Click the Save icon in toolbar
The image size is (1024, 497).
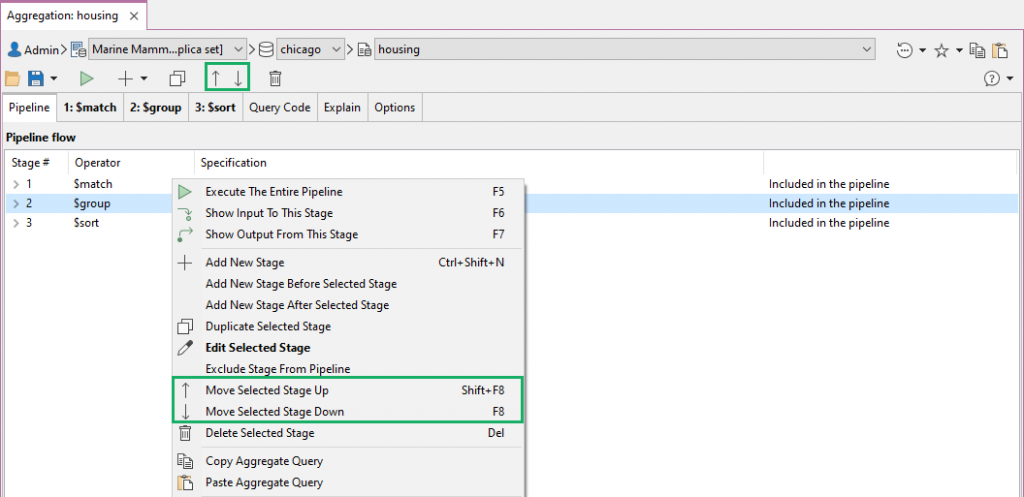coord(36,78)
